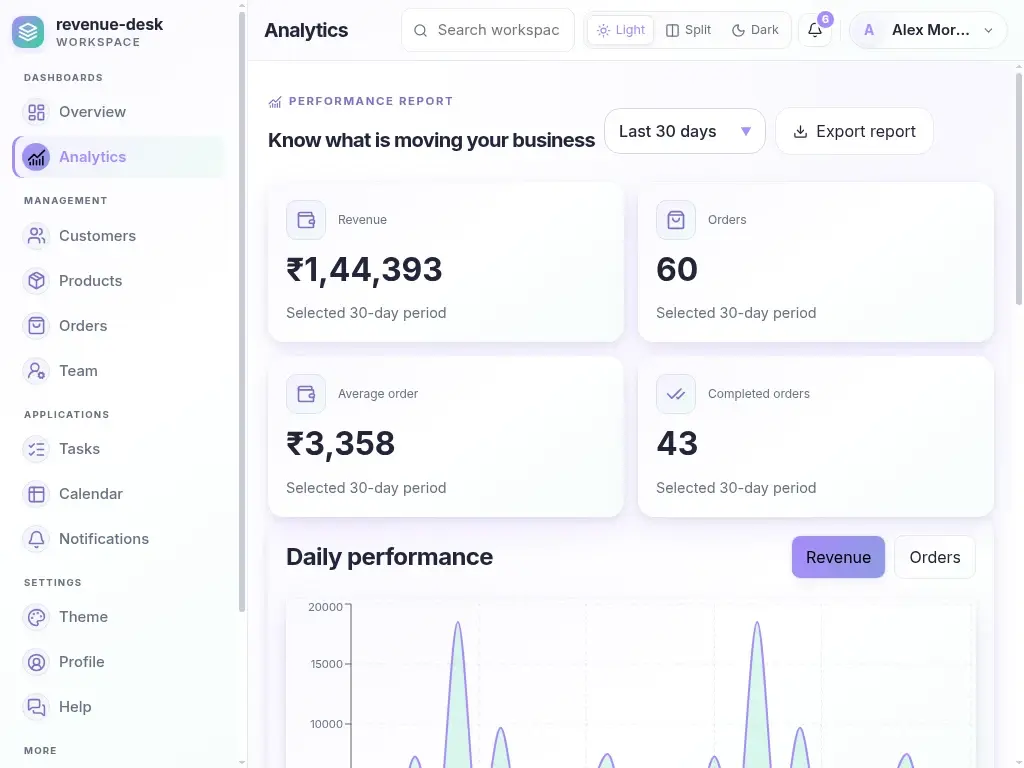Click the Products box icon
Screen dimensions: 1024x768
click(37, 281)
